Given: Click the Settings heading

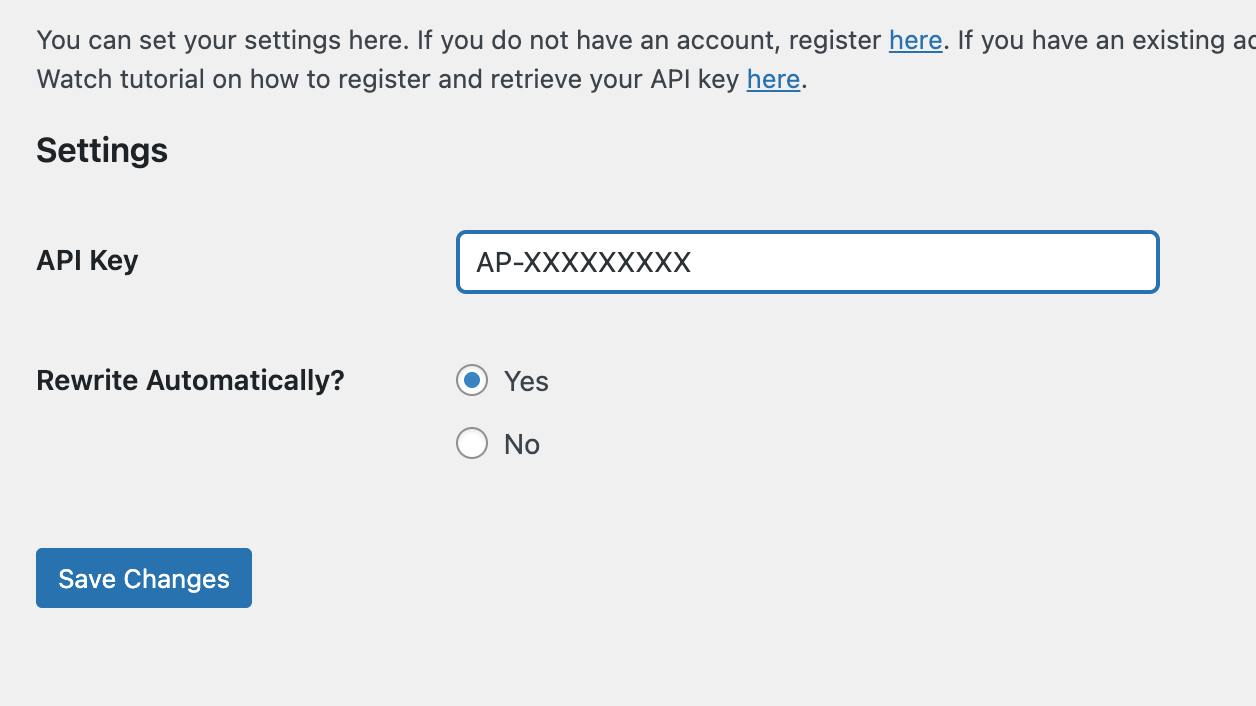Looking at the screenshot, I should 102,150.
